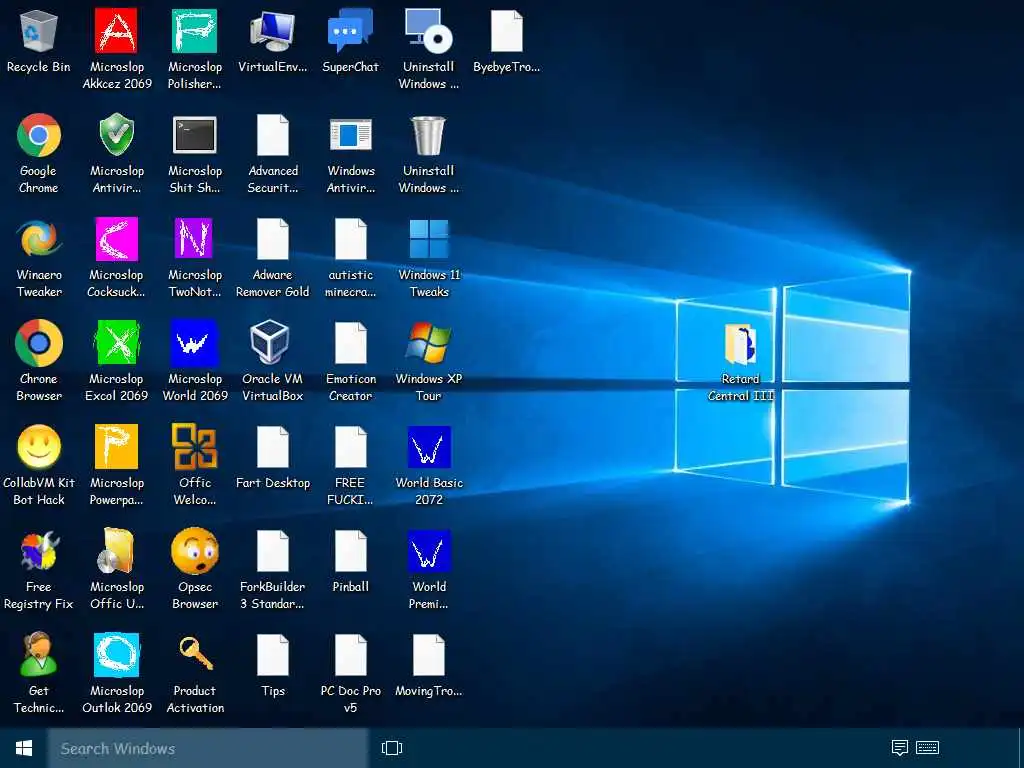Open the Action Center notifications icon
Viewport: 1024px width, 768px height.
click(x=900, y=747)
